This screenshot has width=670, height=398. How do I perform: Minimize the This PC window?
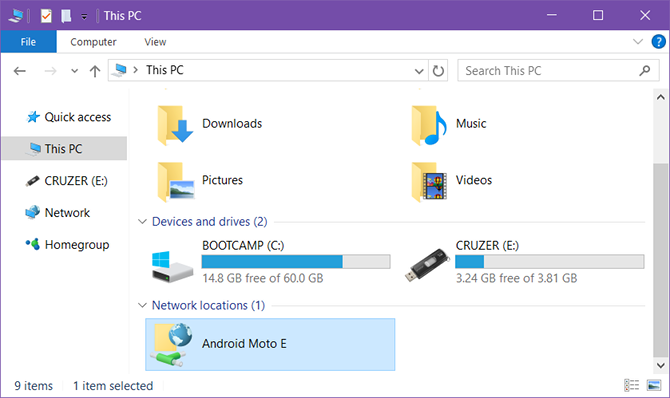tap(552, 15)
